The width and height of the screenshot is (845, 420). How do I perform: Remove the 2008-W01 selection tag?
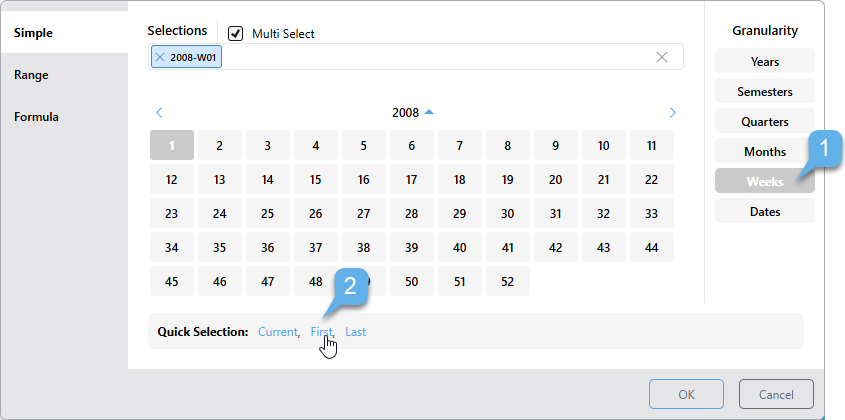point(161,57)
